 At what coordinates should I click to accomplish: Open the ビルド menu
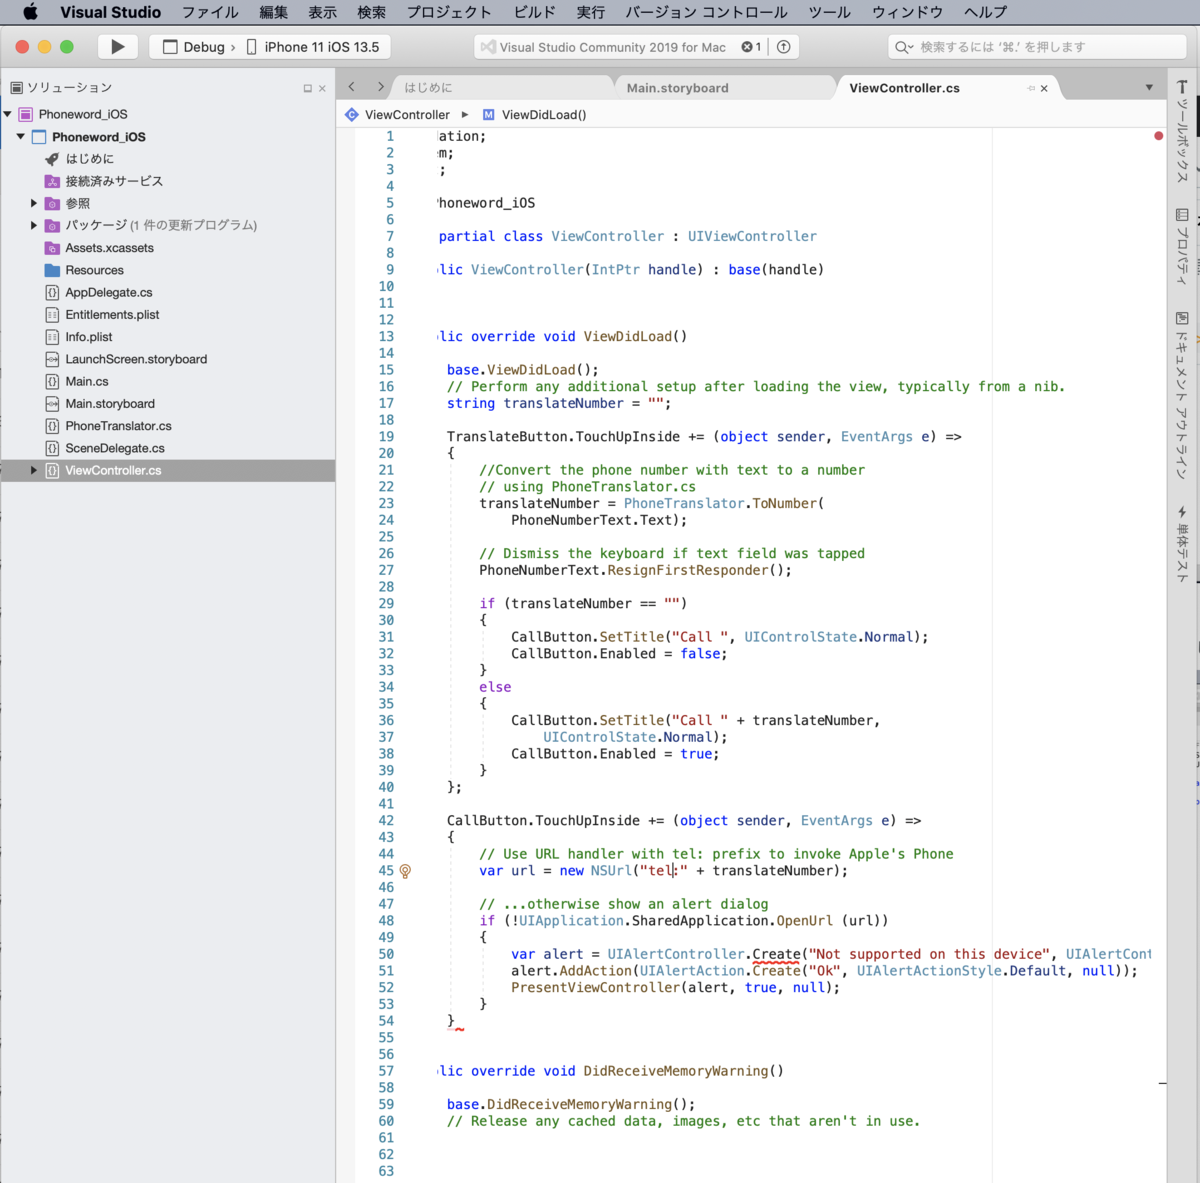[535, 12]
